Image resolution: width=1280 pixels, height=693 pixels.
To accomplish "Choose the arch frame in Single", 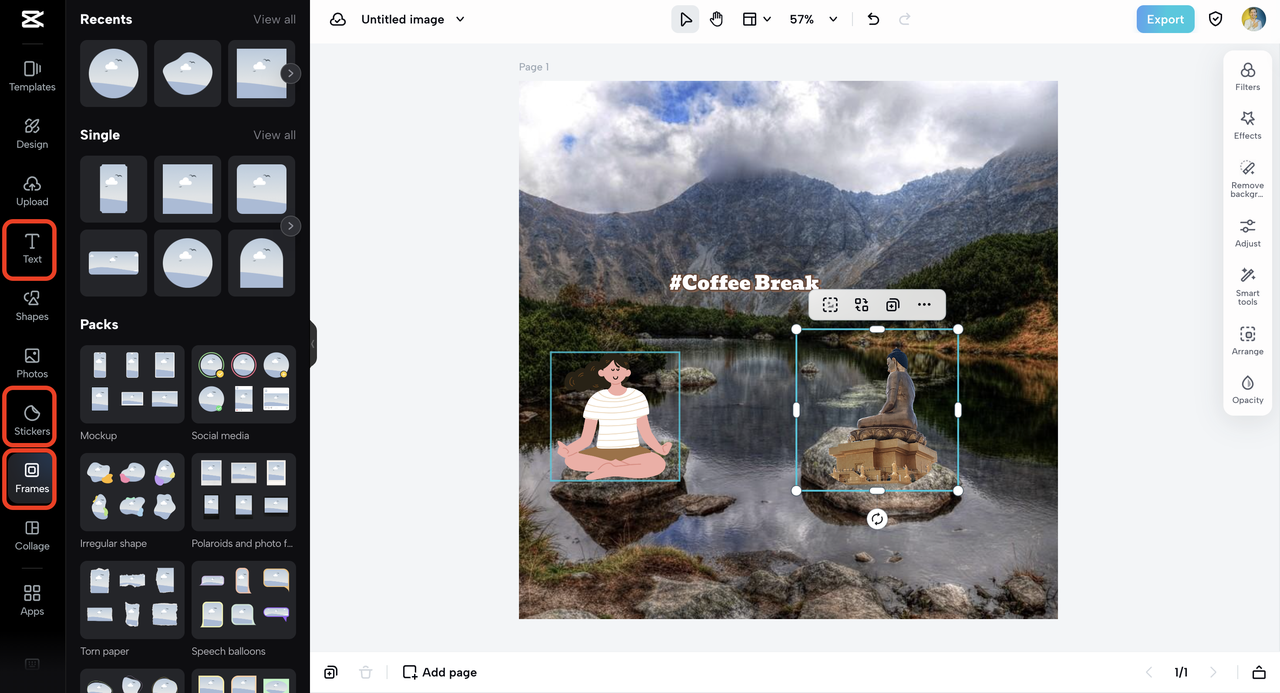I will (261, 263).
